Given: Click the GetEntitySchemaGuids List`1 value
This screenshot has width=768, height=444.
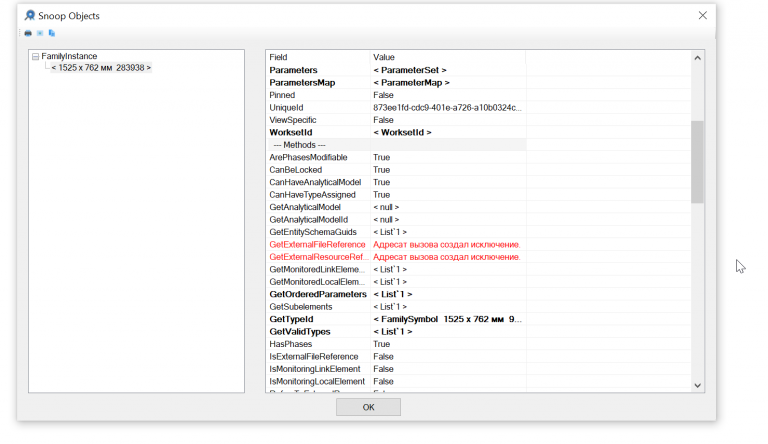Looking at the screenshot, I should coord(390,232).
